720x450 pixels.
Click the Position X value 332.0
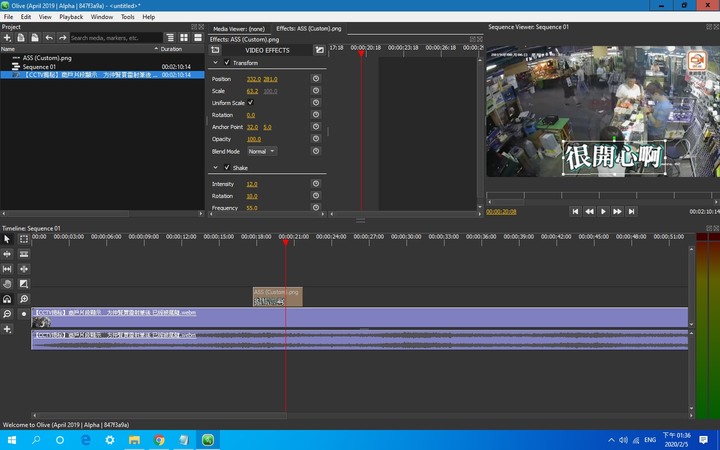point(253,79)
